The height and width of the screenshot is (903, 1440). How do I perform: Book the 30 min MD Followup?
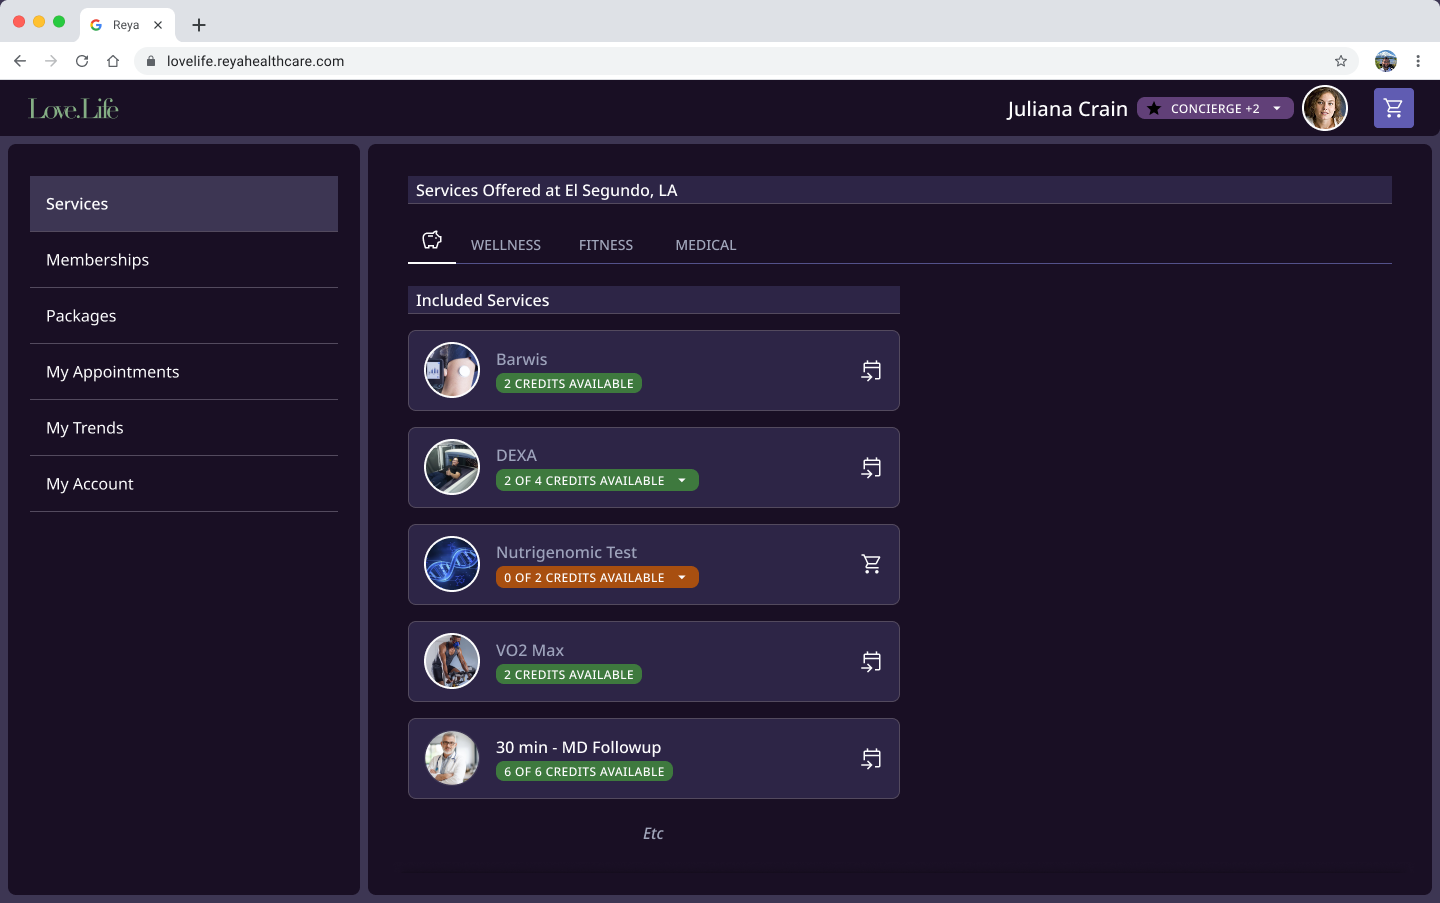pos(871,759)
